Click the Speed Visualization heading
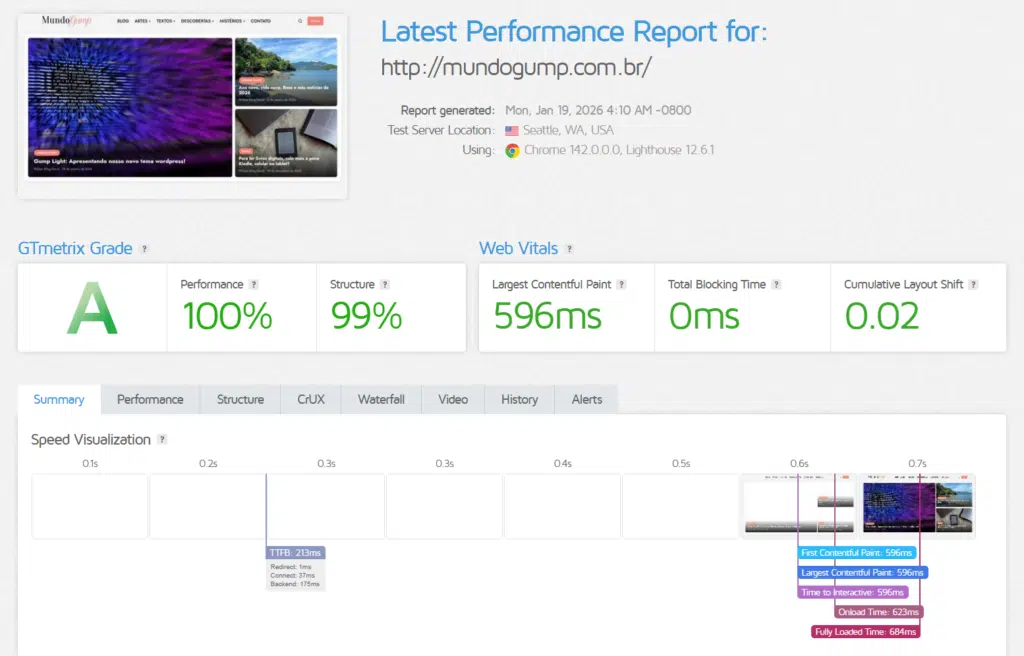The width and height of the screenshot is (1024, 656). tap(91, 440)
